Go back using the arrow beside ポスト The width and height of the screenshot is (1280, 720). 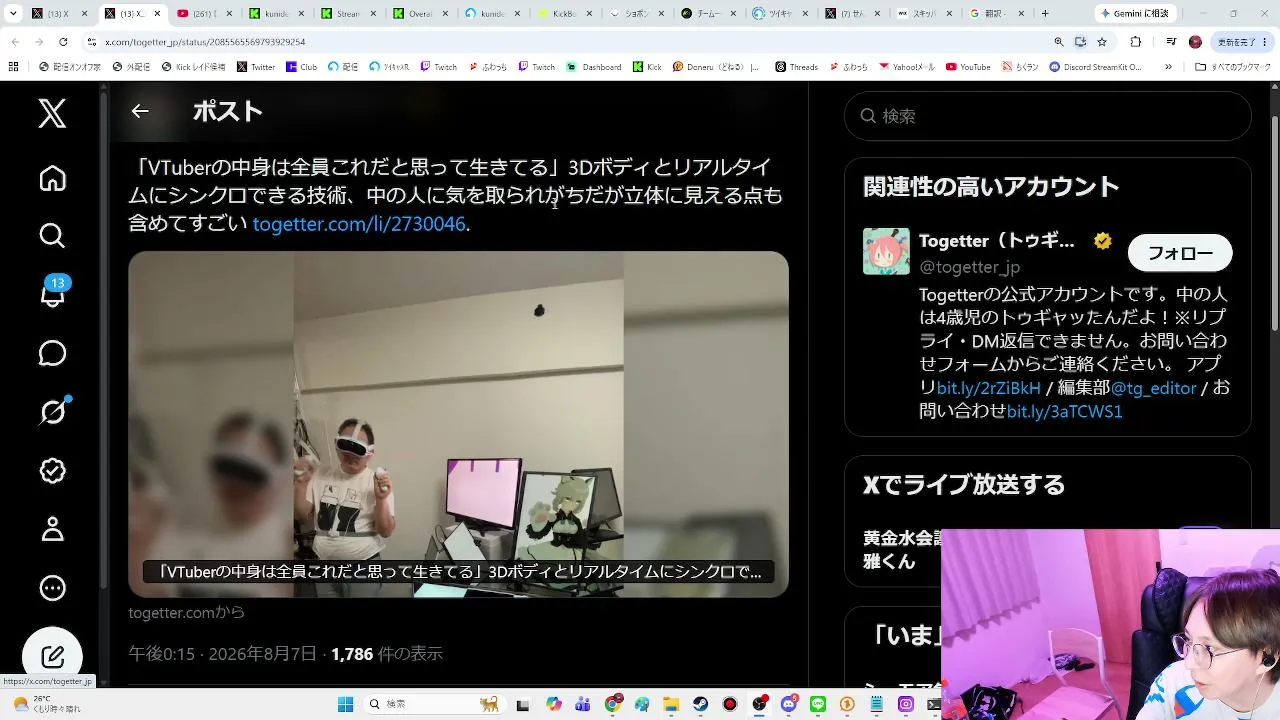coord(140,111)
